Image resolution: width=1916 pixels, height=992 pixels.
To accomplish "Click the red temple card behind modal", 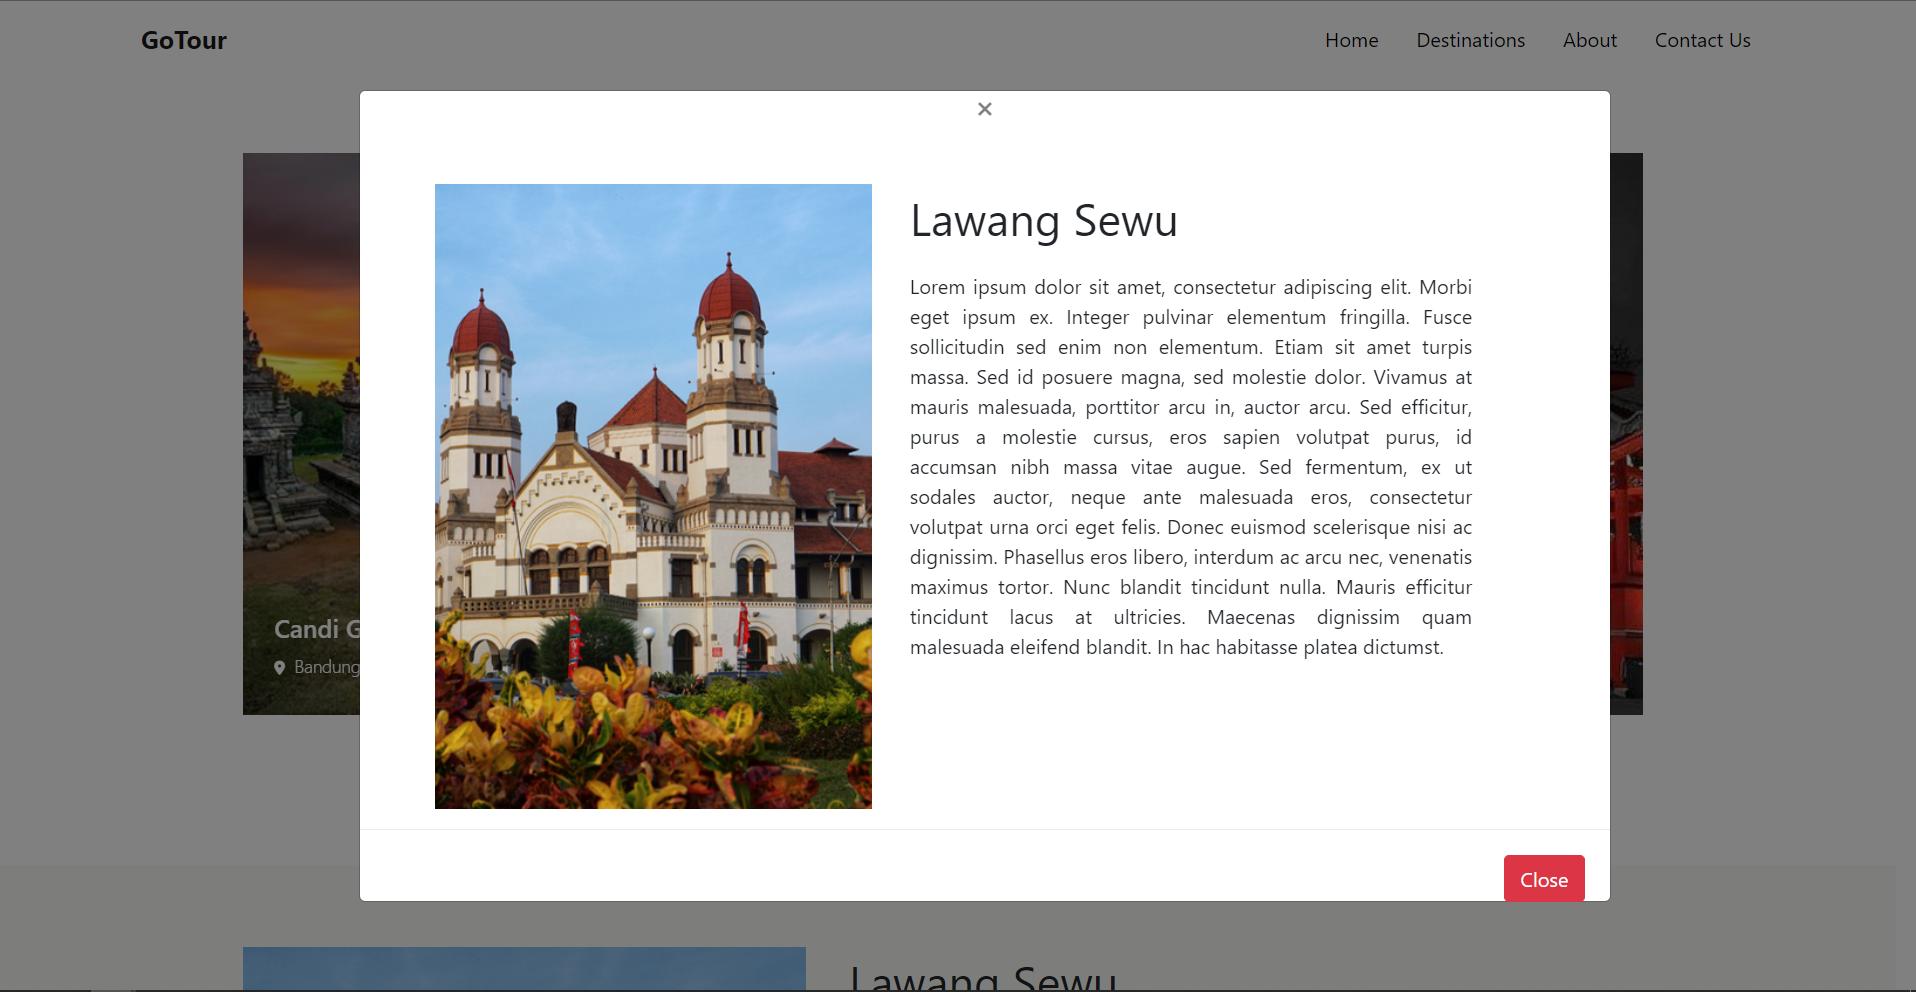I will click(1626, 434).
